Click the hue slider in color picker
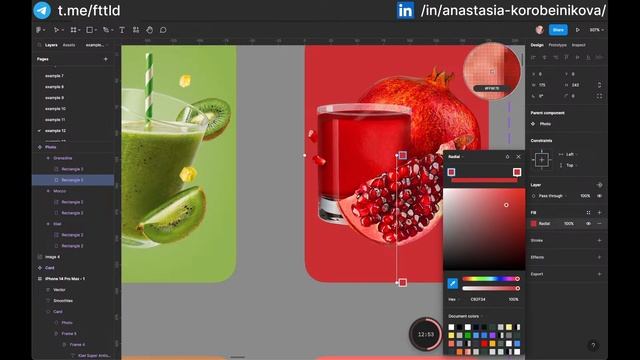Screen dimensions: 640x360 coord(490,279)
